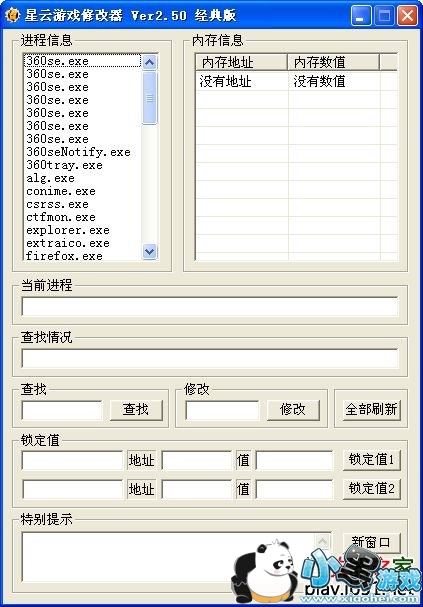
Task: Select ctfmon.exe in the process list
Action: pos(61,217)
